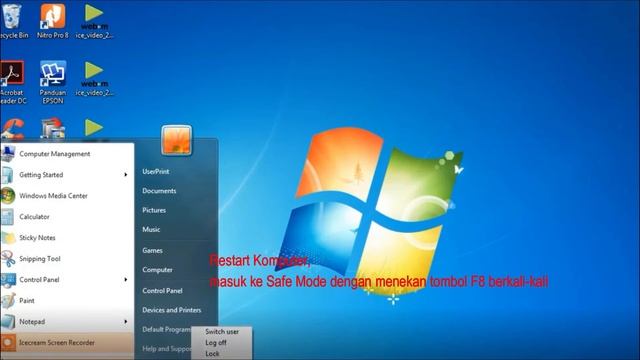Screen dimensions: 640x360
Task: Open Music from Start menu
Action: click(x=151, y=229)
